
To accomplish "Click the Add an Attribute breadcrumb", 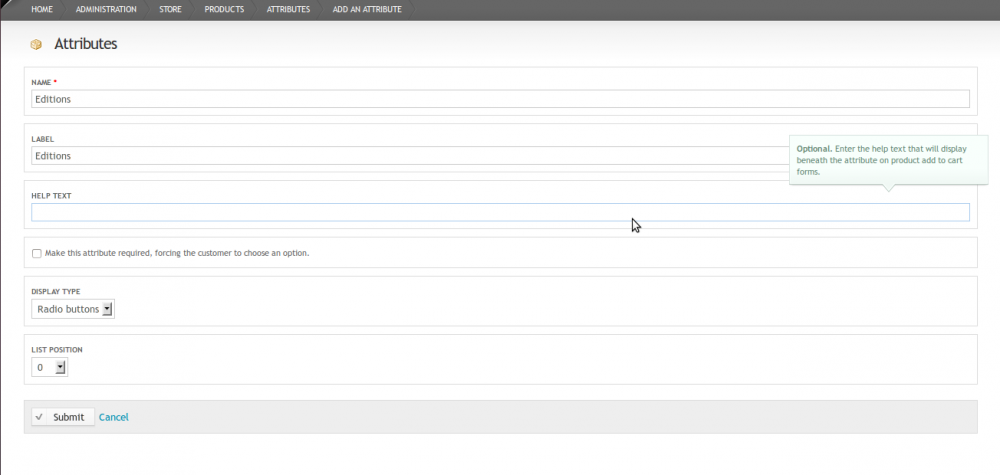I will tap(367, 9).
